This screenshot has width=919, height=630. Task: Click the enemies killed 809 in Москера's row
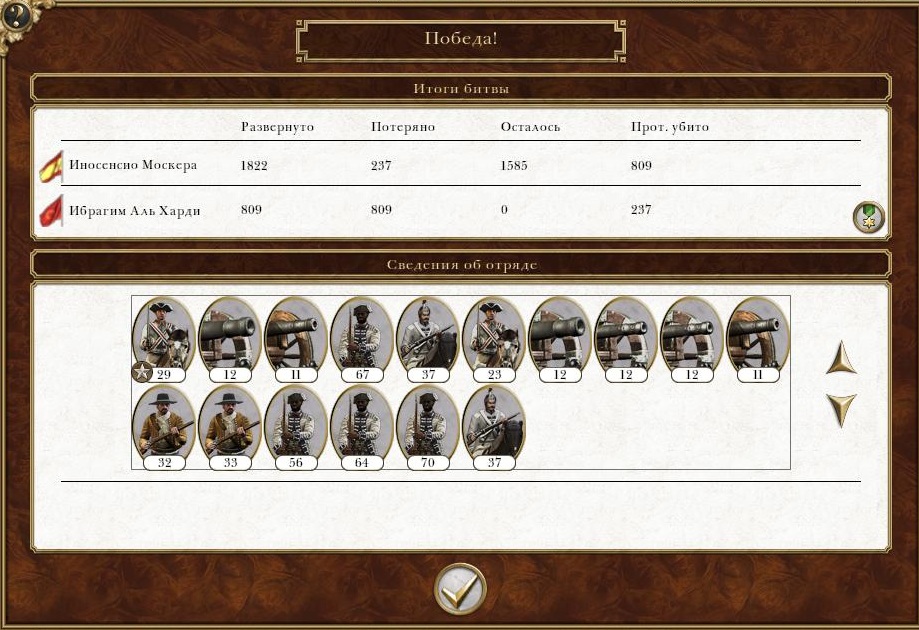641,165
